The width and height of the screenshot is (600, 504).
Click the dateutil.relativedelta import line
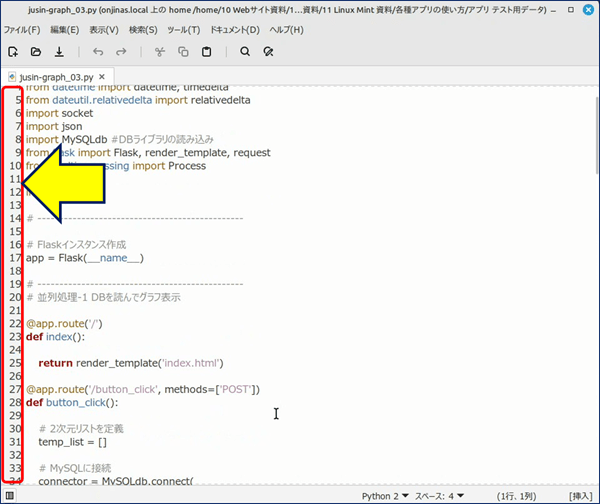click(x=138, y=100)
